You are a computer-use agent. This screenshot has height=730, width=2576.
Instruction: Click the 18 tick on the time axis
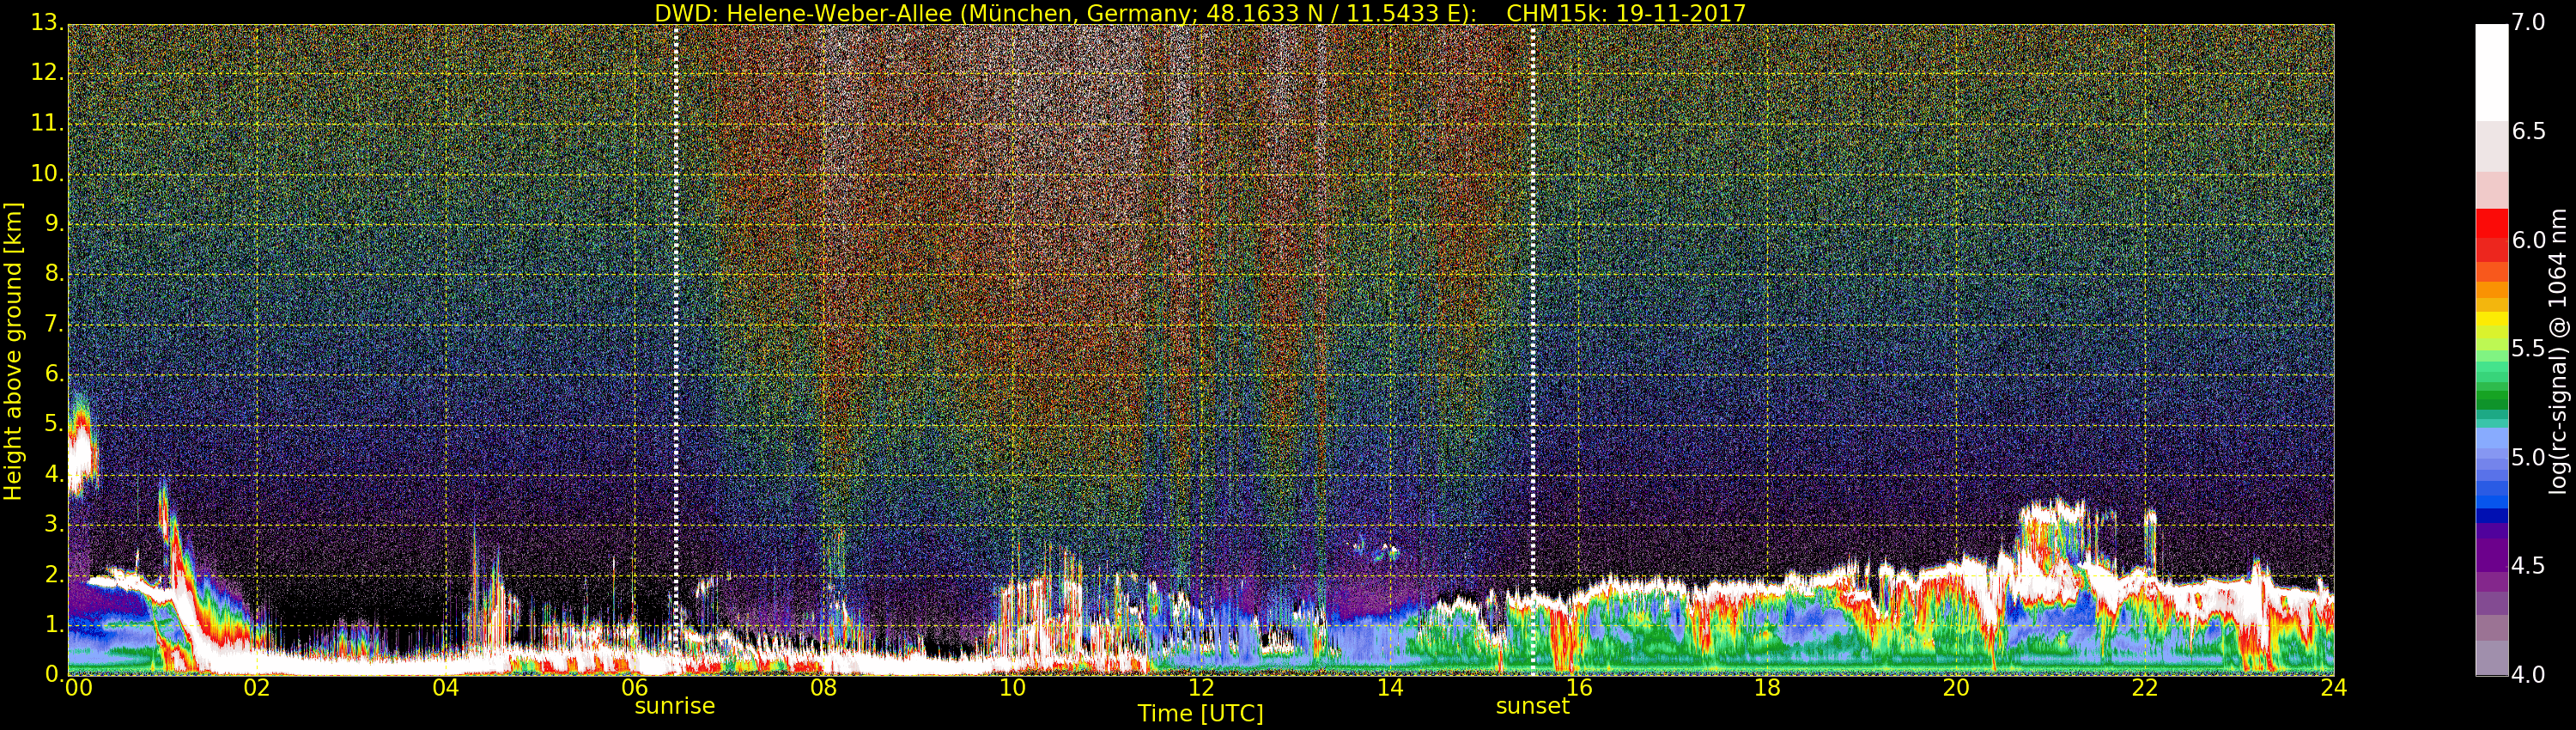pos(1767,688)
